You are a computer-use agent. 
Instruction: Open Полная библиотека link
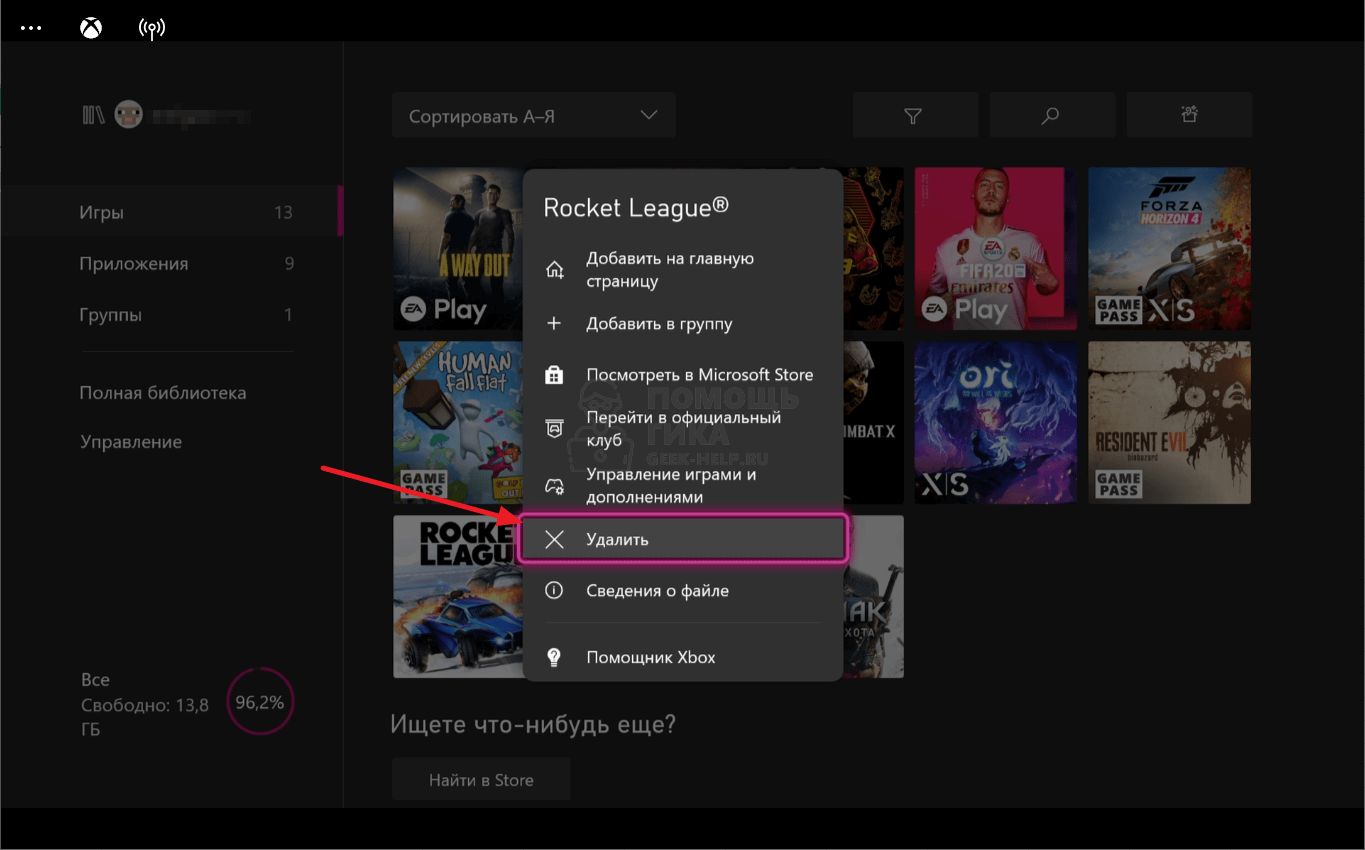tap(163, 393)
